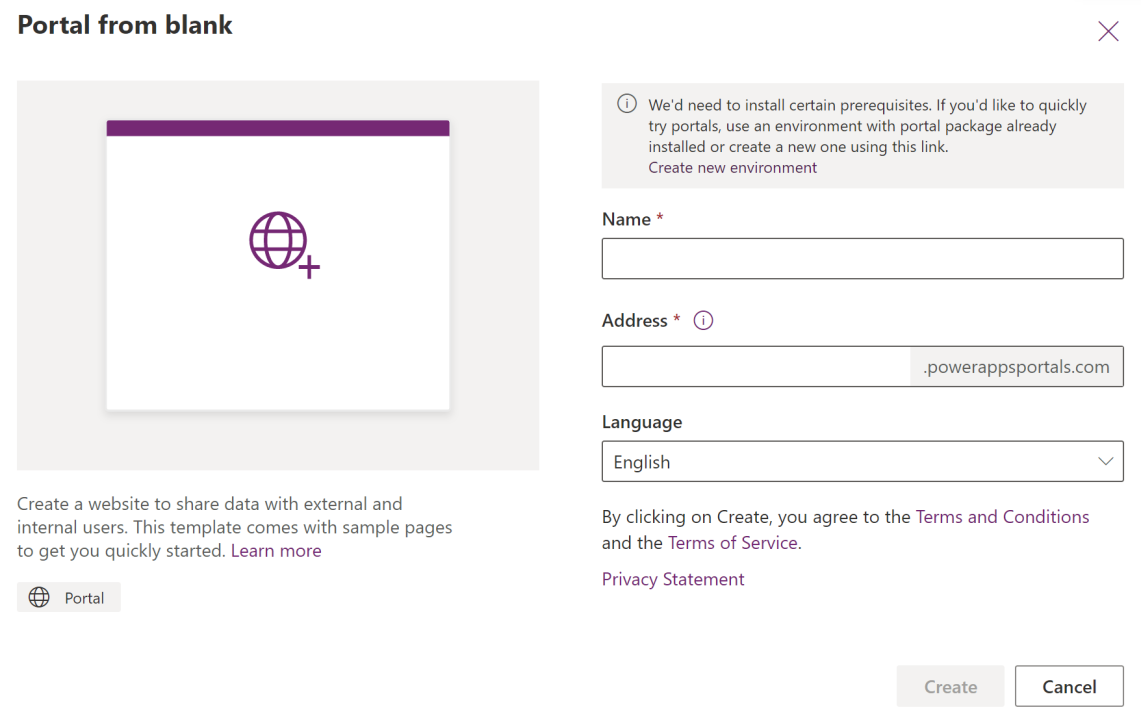
Task: Focus the Name input field
Action: tap(862, 258)
